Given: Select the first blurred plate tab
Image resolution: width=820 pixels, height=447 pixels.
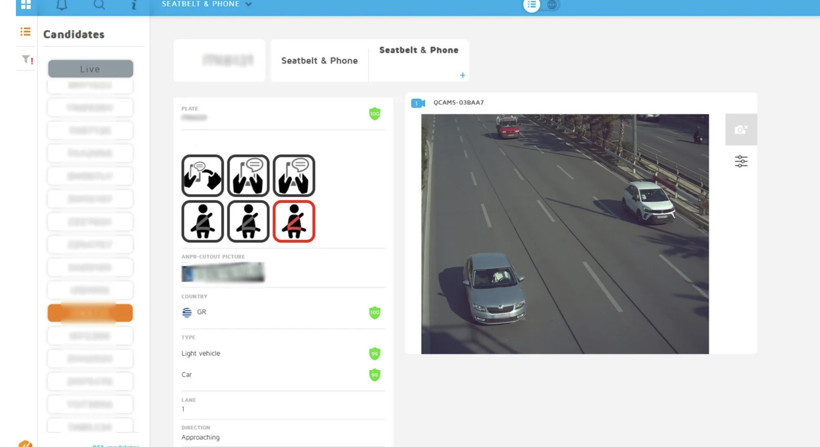Looking at the screenshot, I should coord(219,61).
